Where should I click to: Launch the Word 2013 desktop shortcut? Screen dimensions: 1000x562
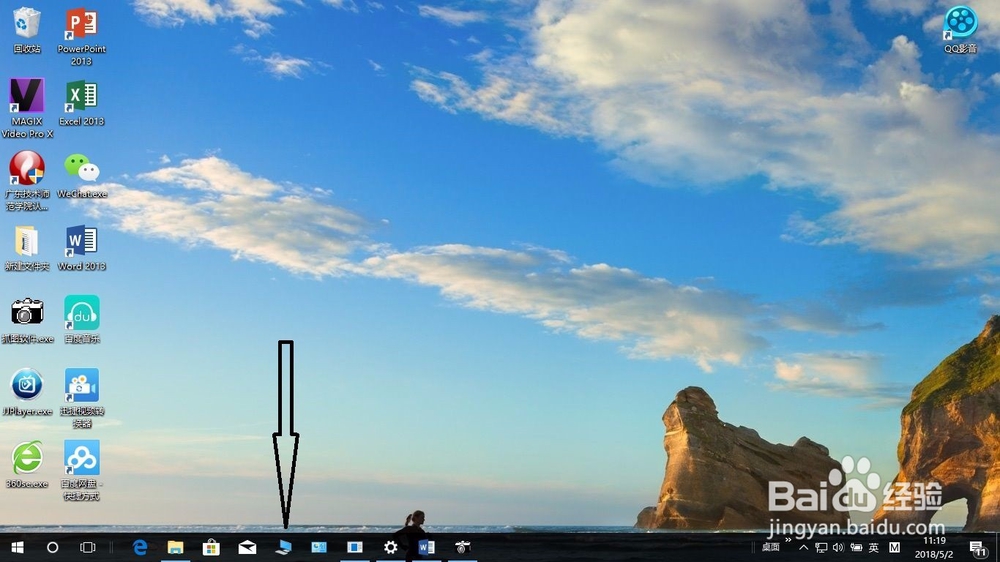click(x=81, y=248)
